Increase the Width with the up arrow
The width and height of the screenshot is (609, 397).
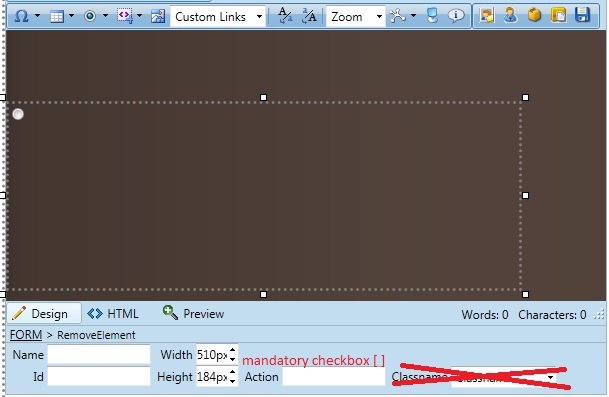[232, 350]
